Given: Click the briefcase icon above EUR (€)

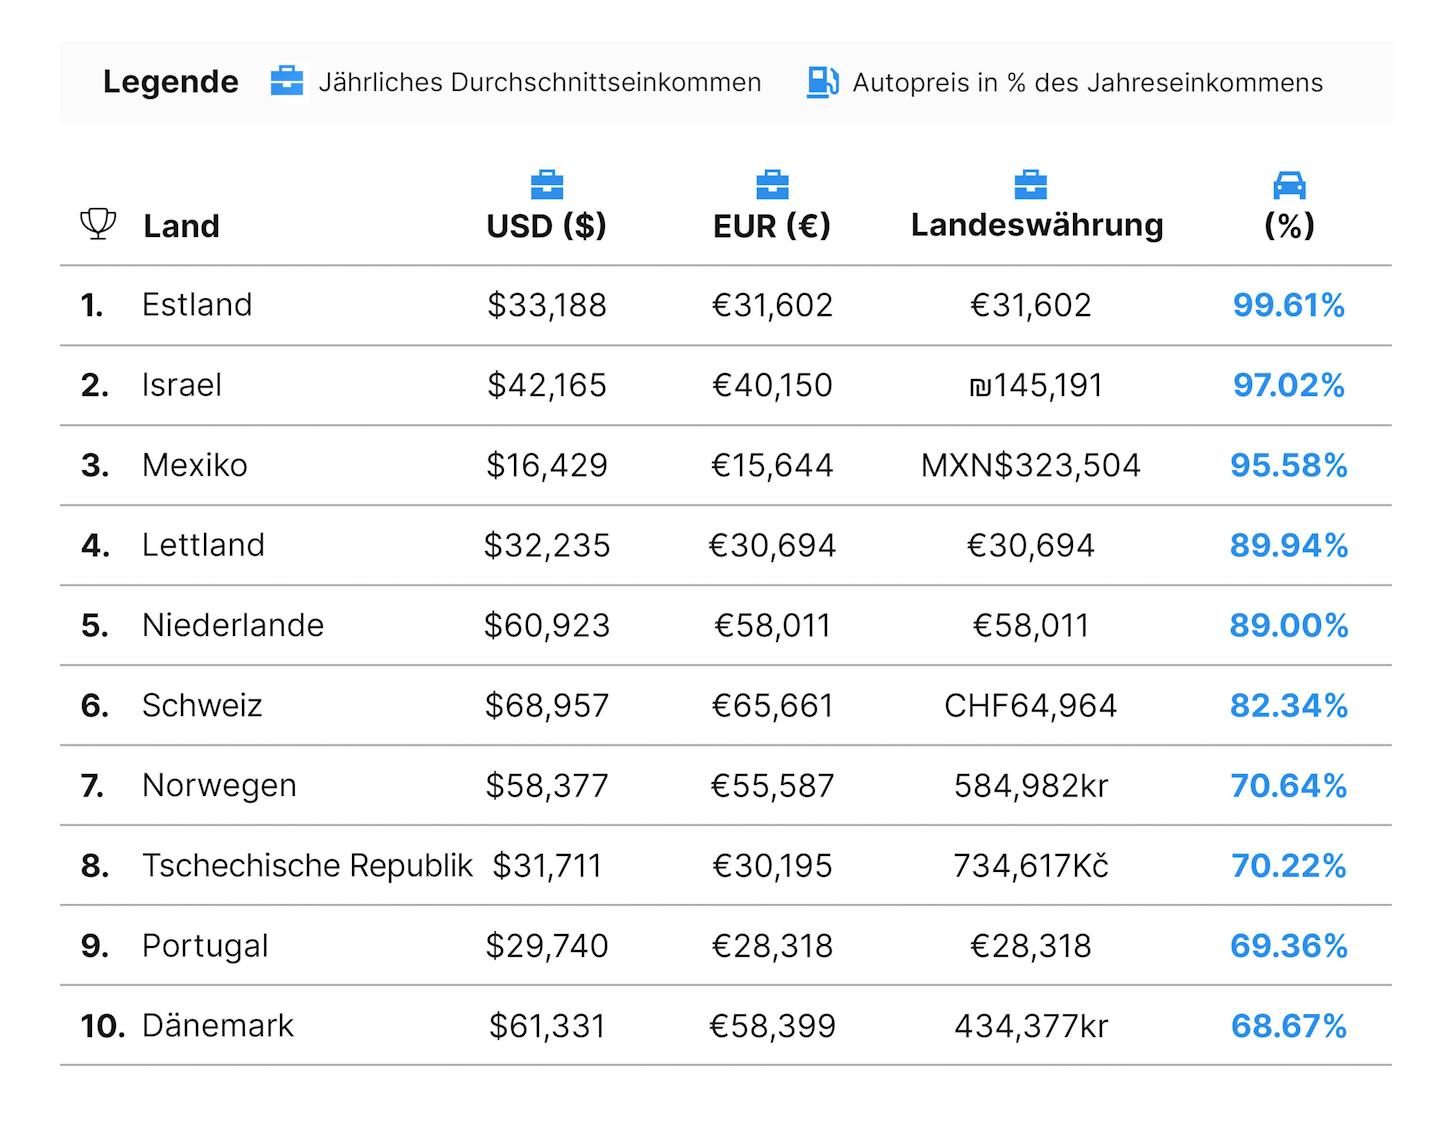Looking at the screenshot, I should pyautogui.click(x=772, y=184).
